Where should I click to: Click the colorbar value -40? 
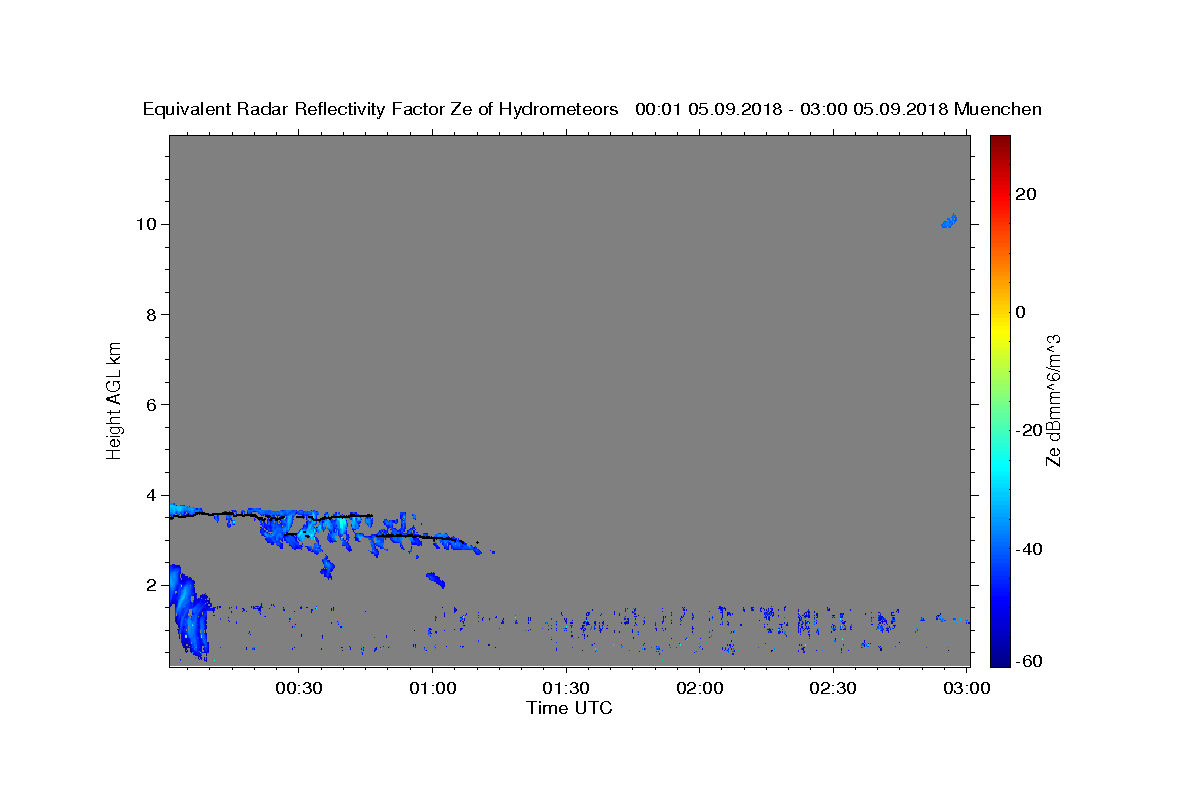[x=1030, y=548]
